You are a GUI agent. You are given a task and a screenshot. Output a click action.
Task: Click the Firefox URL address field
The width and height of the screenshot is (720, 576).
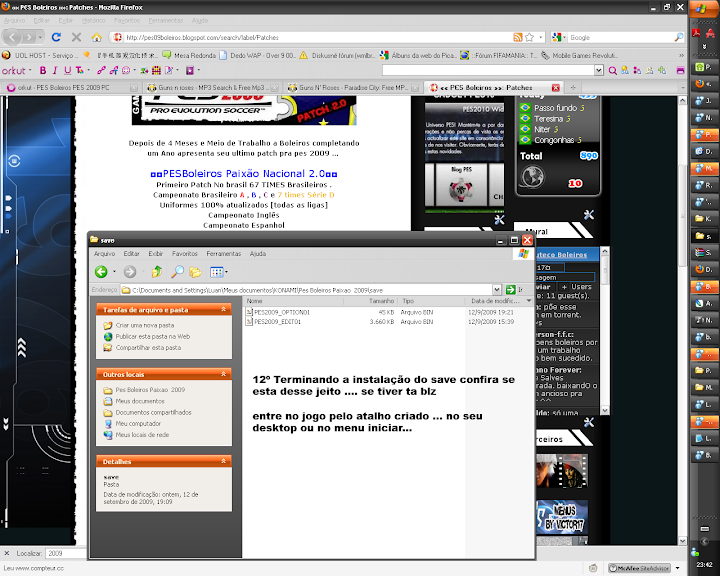pos(300,37)
